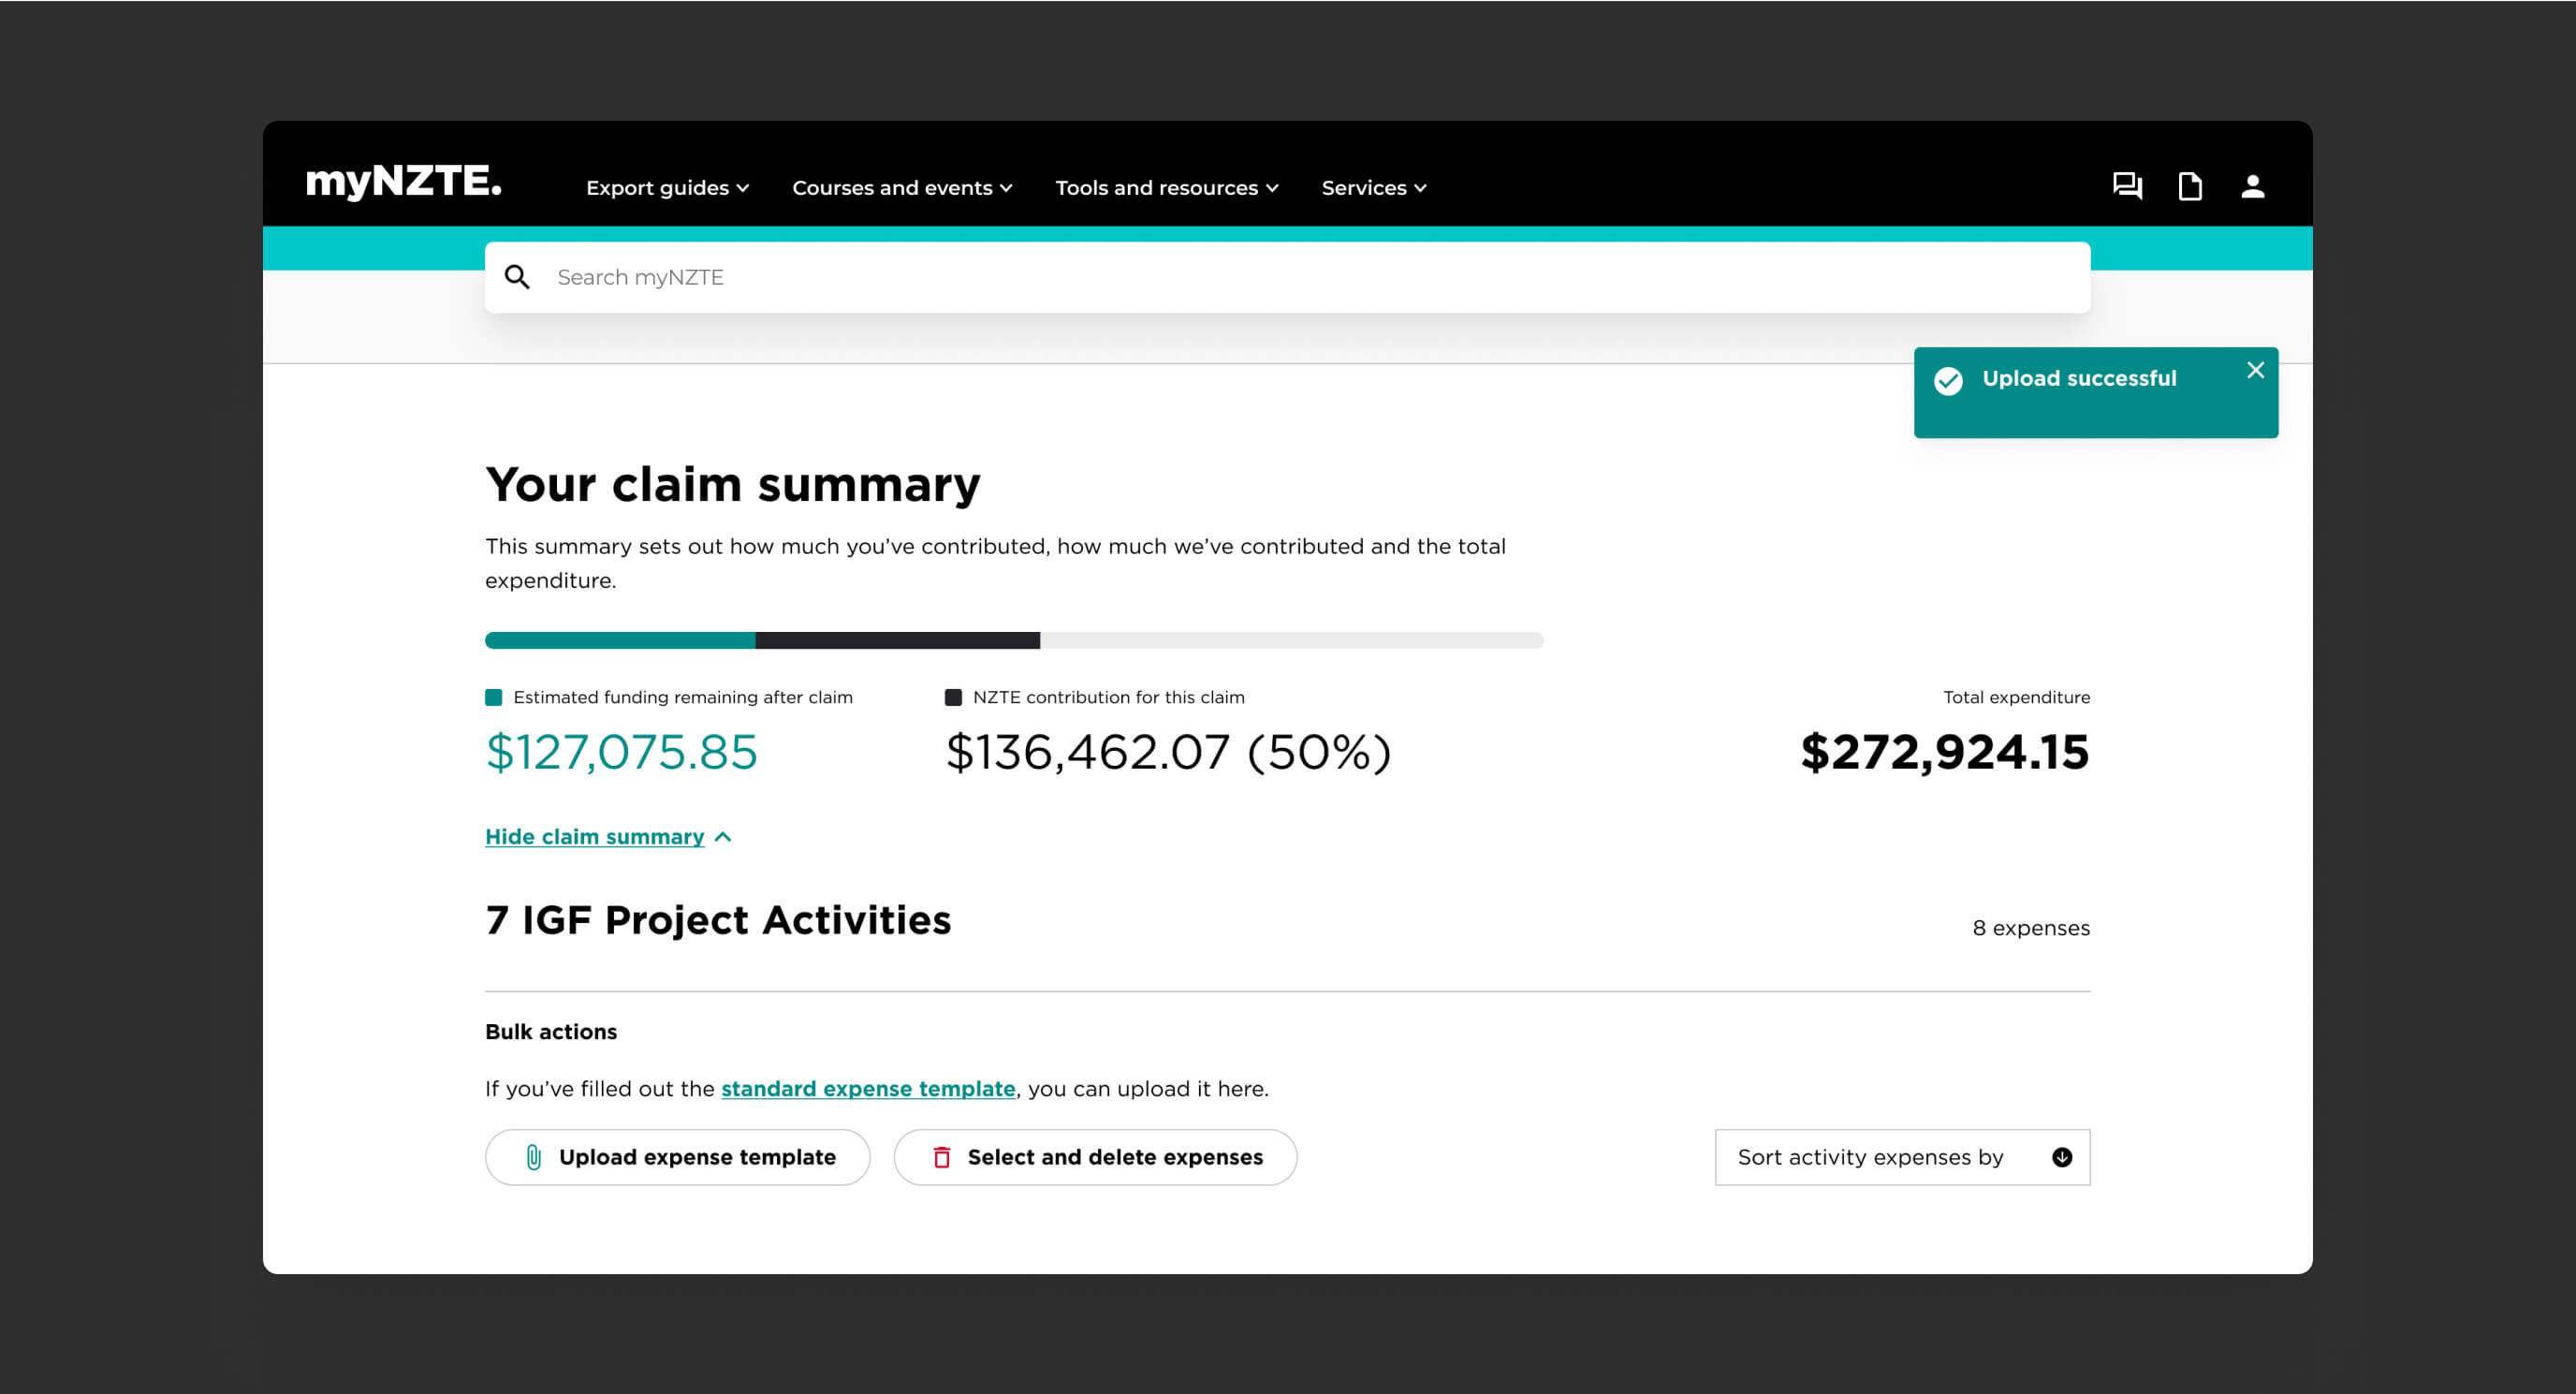The image size is (2576, 1394).
Task: Click the $272,924.15 total expenditure amount
Action: 1944,752
